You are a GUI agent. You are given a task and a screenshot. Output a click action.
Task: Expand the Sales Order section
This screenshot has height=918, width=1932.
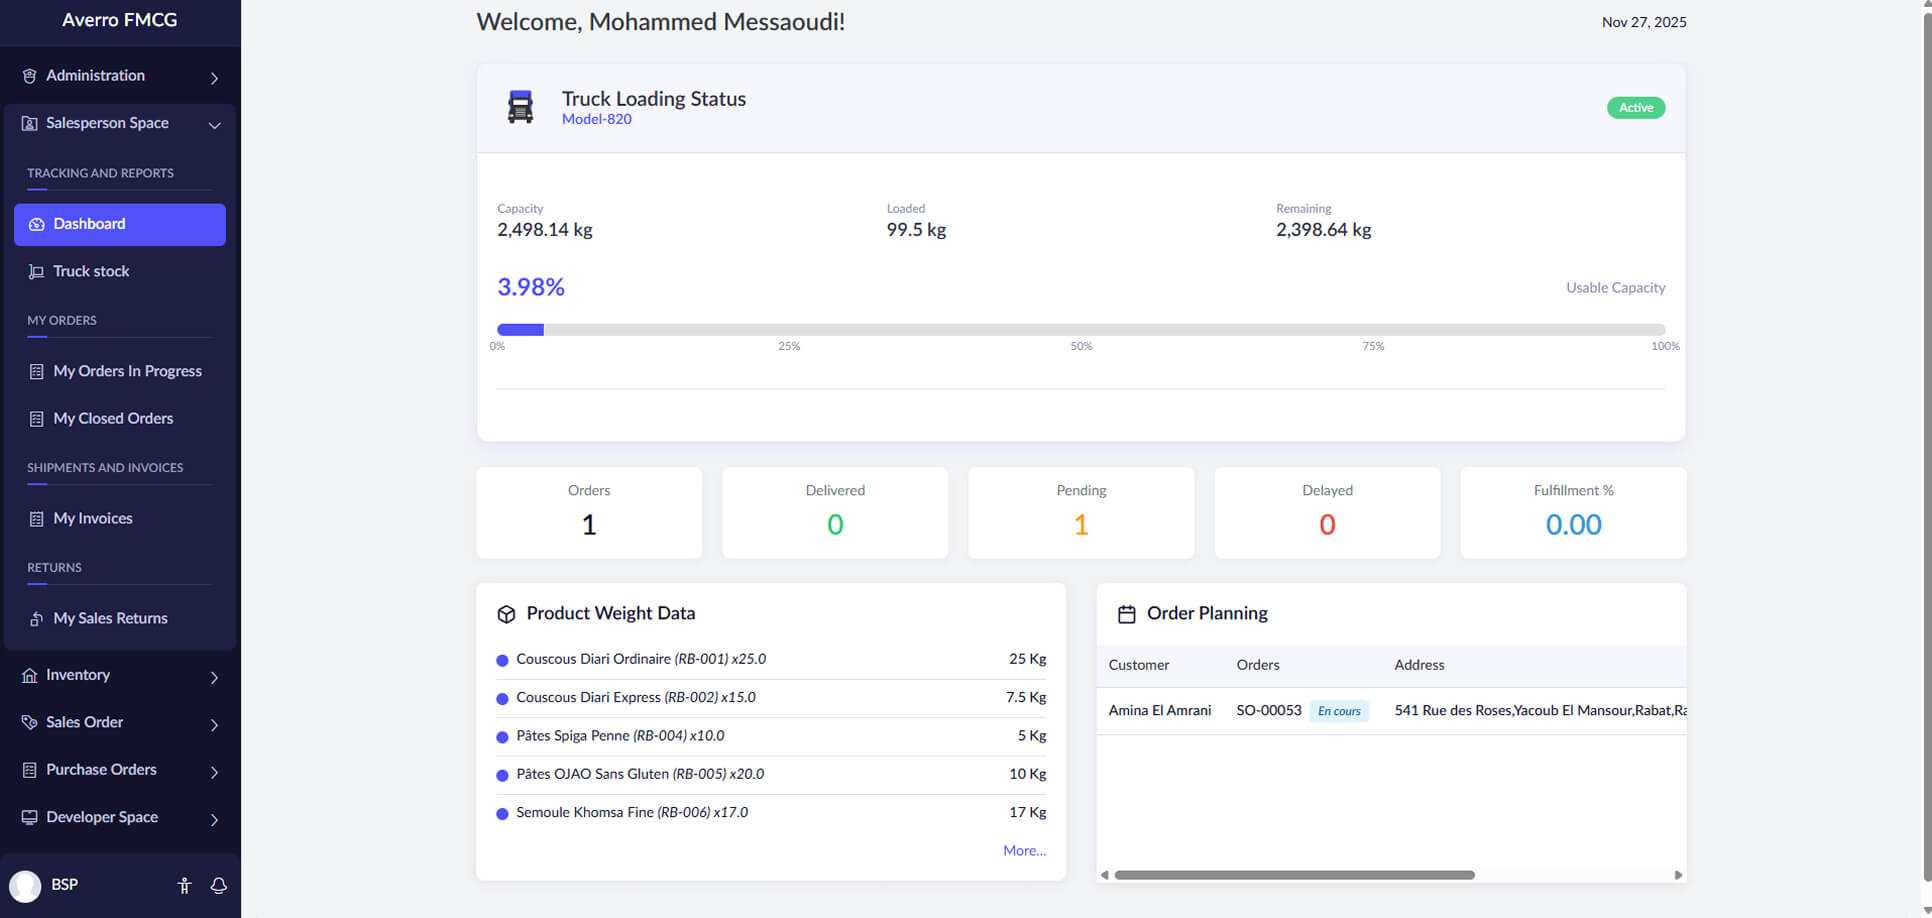tap(120, 722)
